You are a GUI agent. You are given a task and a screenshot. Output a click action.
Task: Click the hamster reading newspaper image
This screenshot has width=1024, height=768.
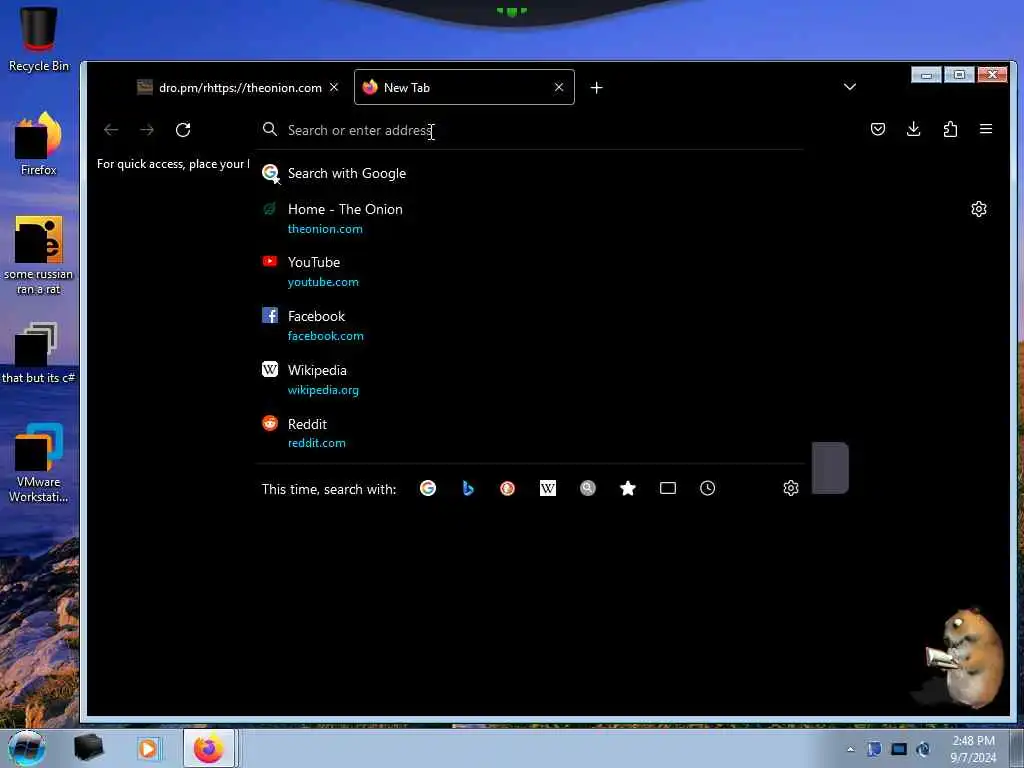(963, 658)
